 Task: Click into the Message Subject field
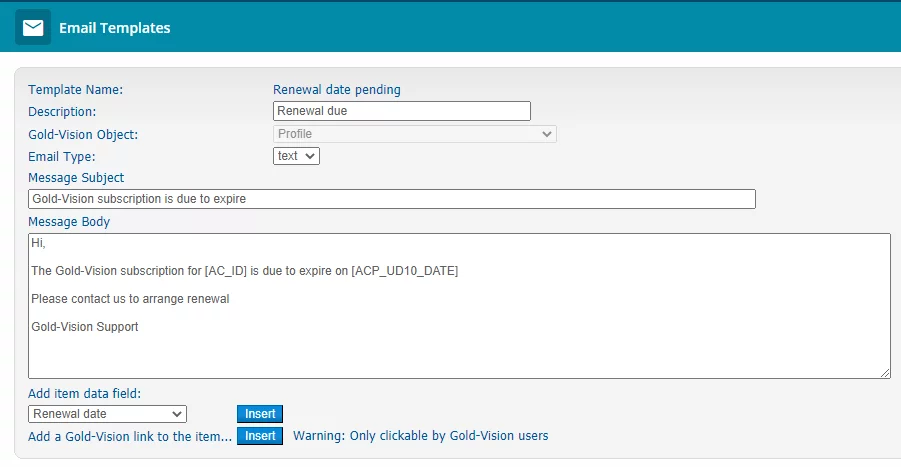tap(392, 199)
